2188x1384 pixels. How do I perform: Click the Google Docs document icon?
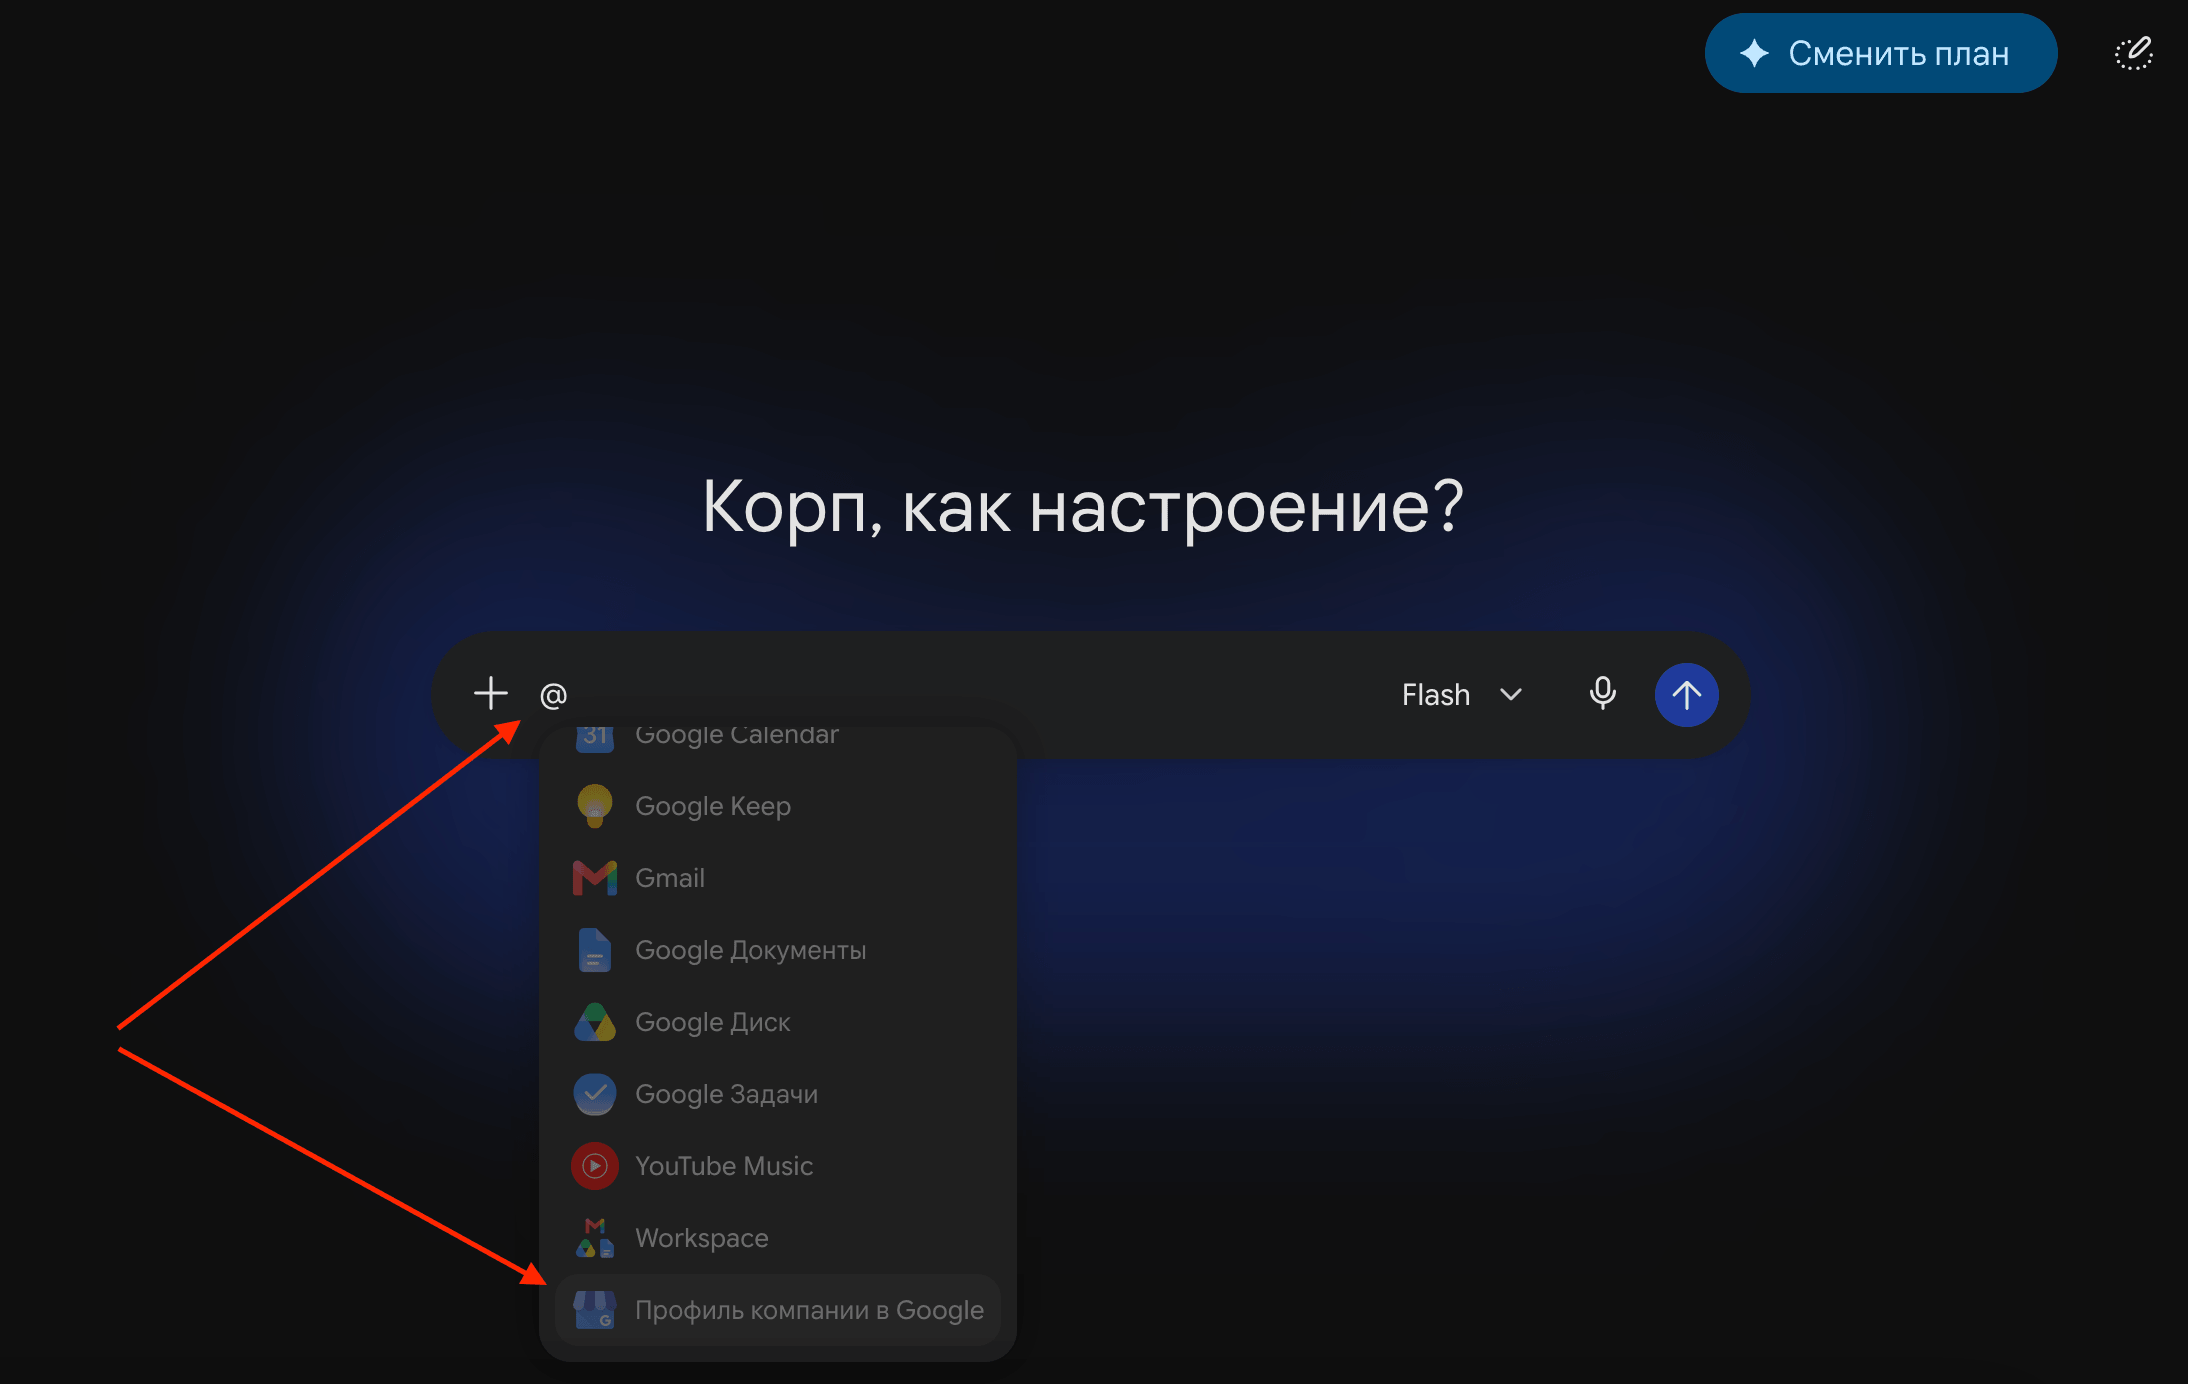pos(595,950)
